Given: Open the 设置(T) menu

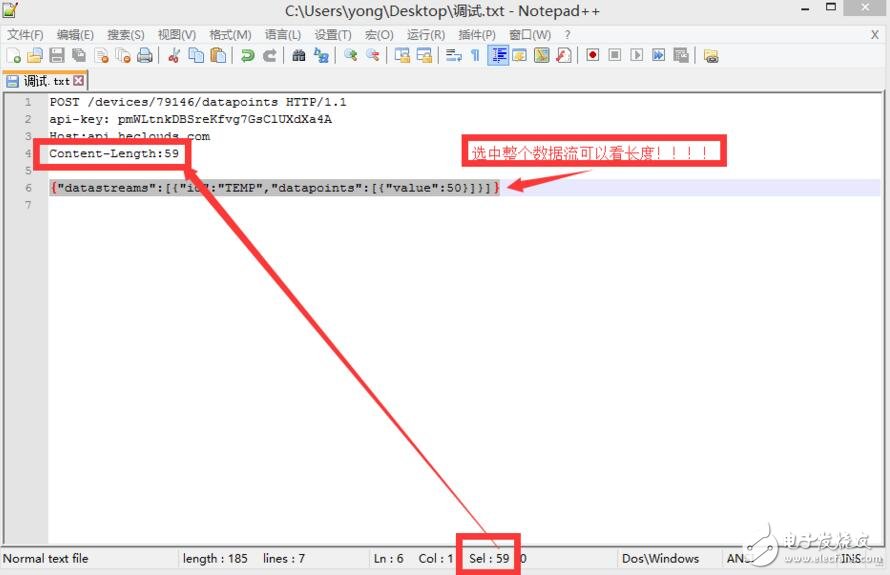Looking at the screenshot, I should click(333, 35).
